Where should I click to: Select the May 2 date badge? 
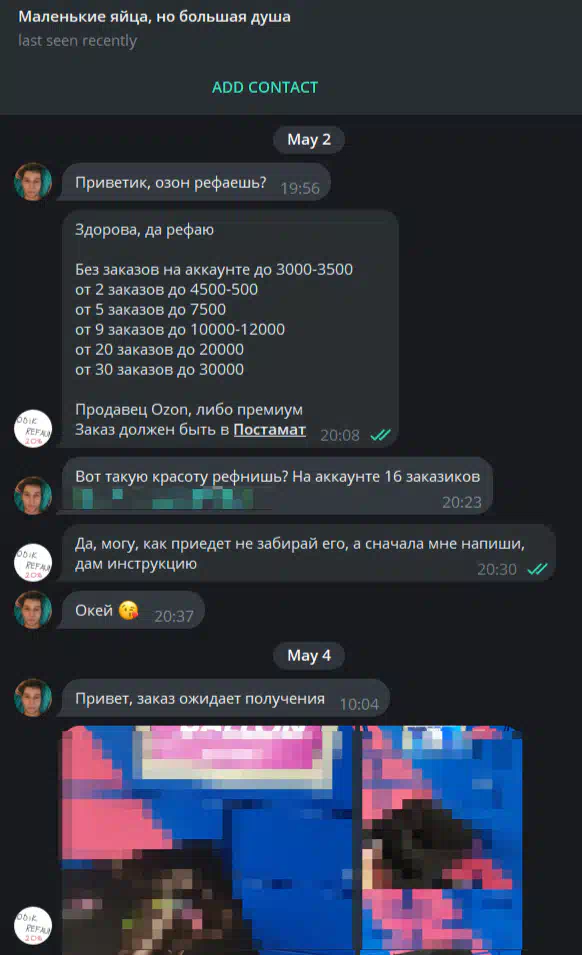pyautogui.click(x=309, y=139)
